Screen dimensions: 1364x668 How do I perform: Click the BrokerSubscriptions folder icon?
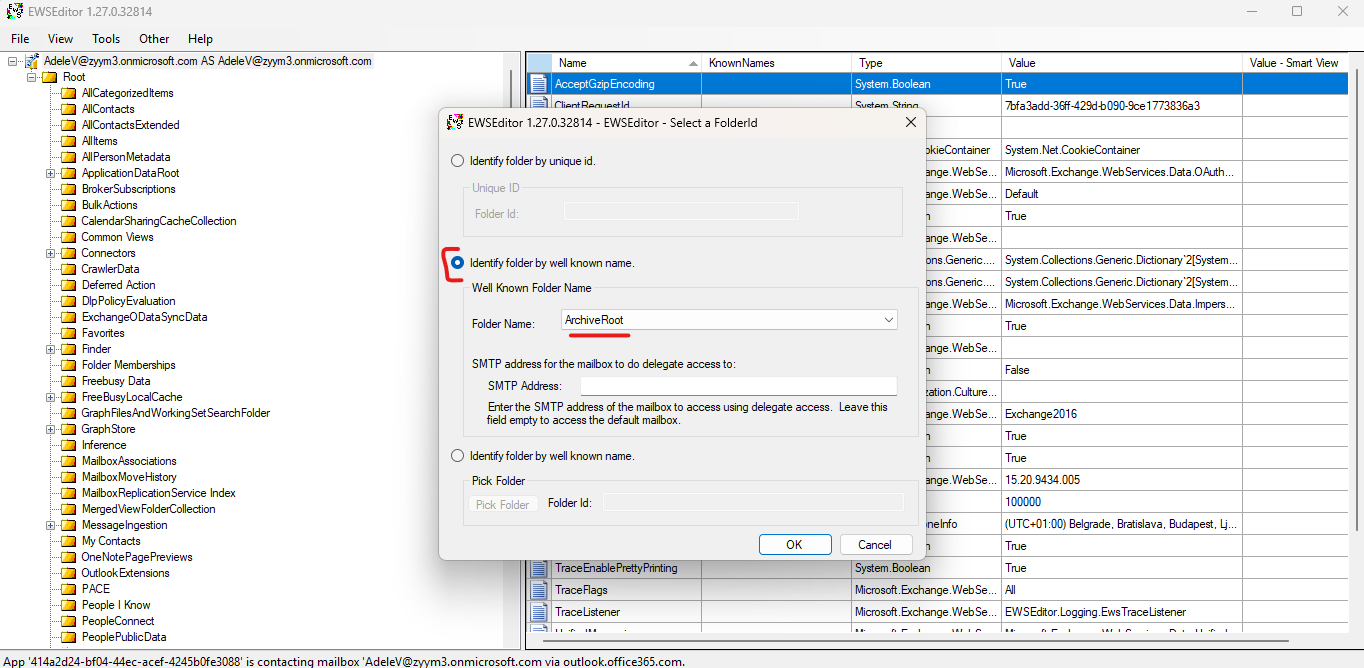[x=69, y=189]
